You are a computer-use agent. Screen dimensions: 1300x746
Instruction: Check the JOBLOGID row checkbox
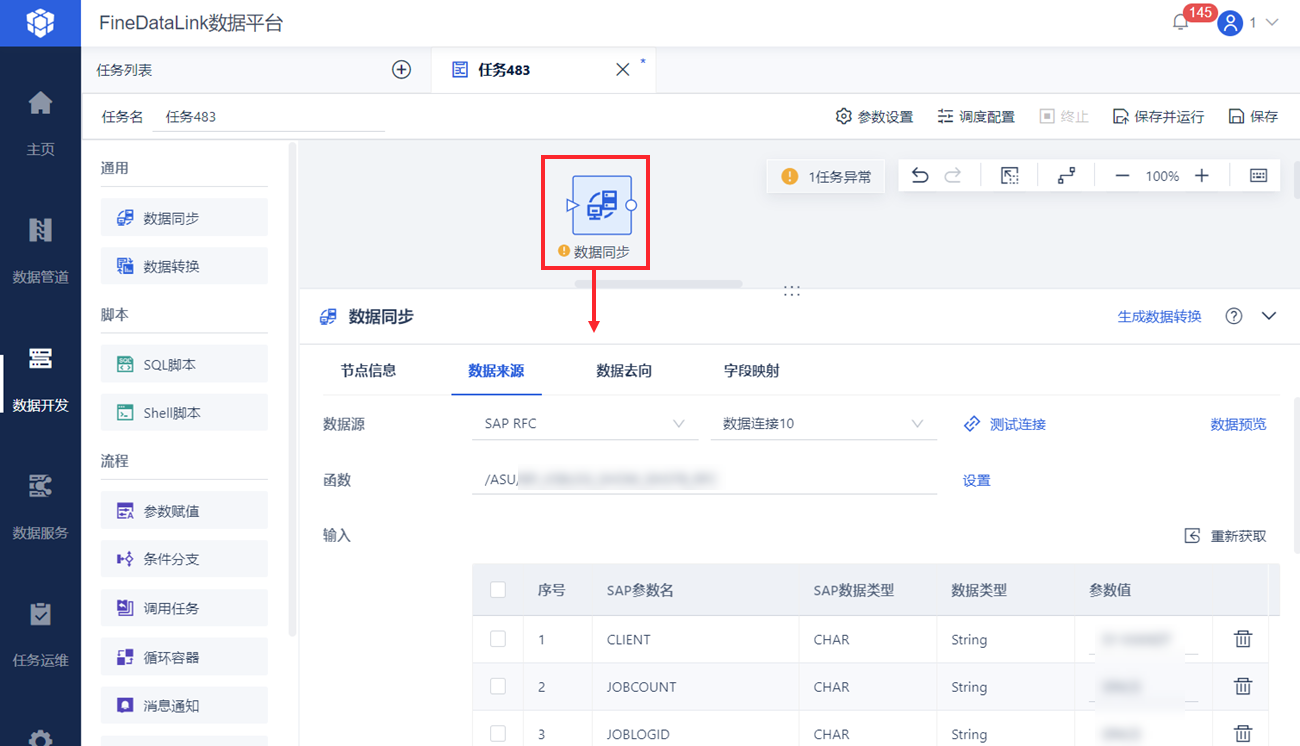[498, 734]
